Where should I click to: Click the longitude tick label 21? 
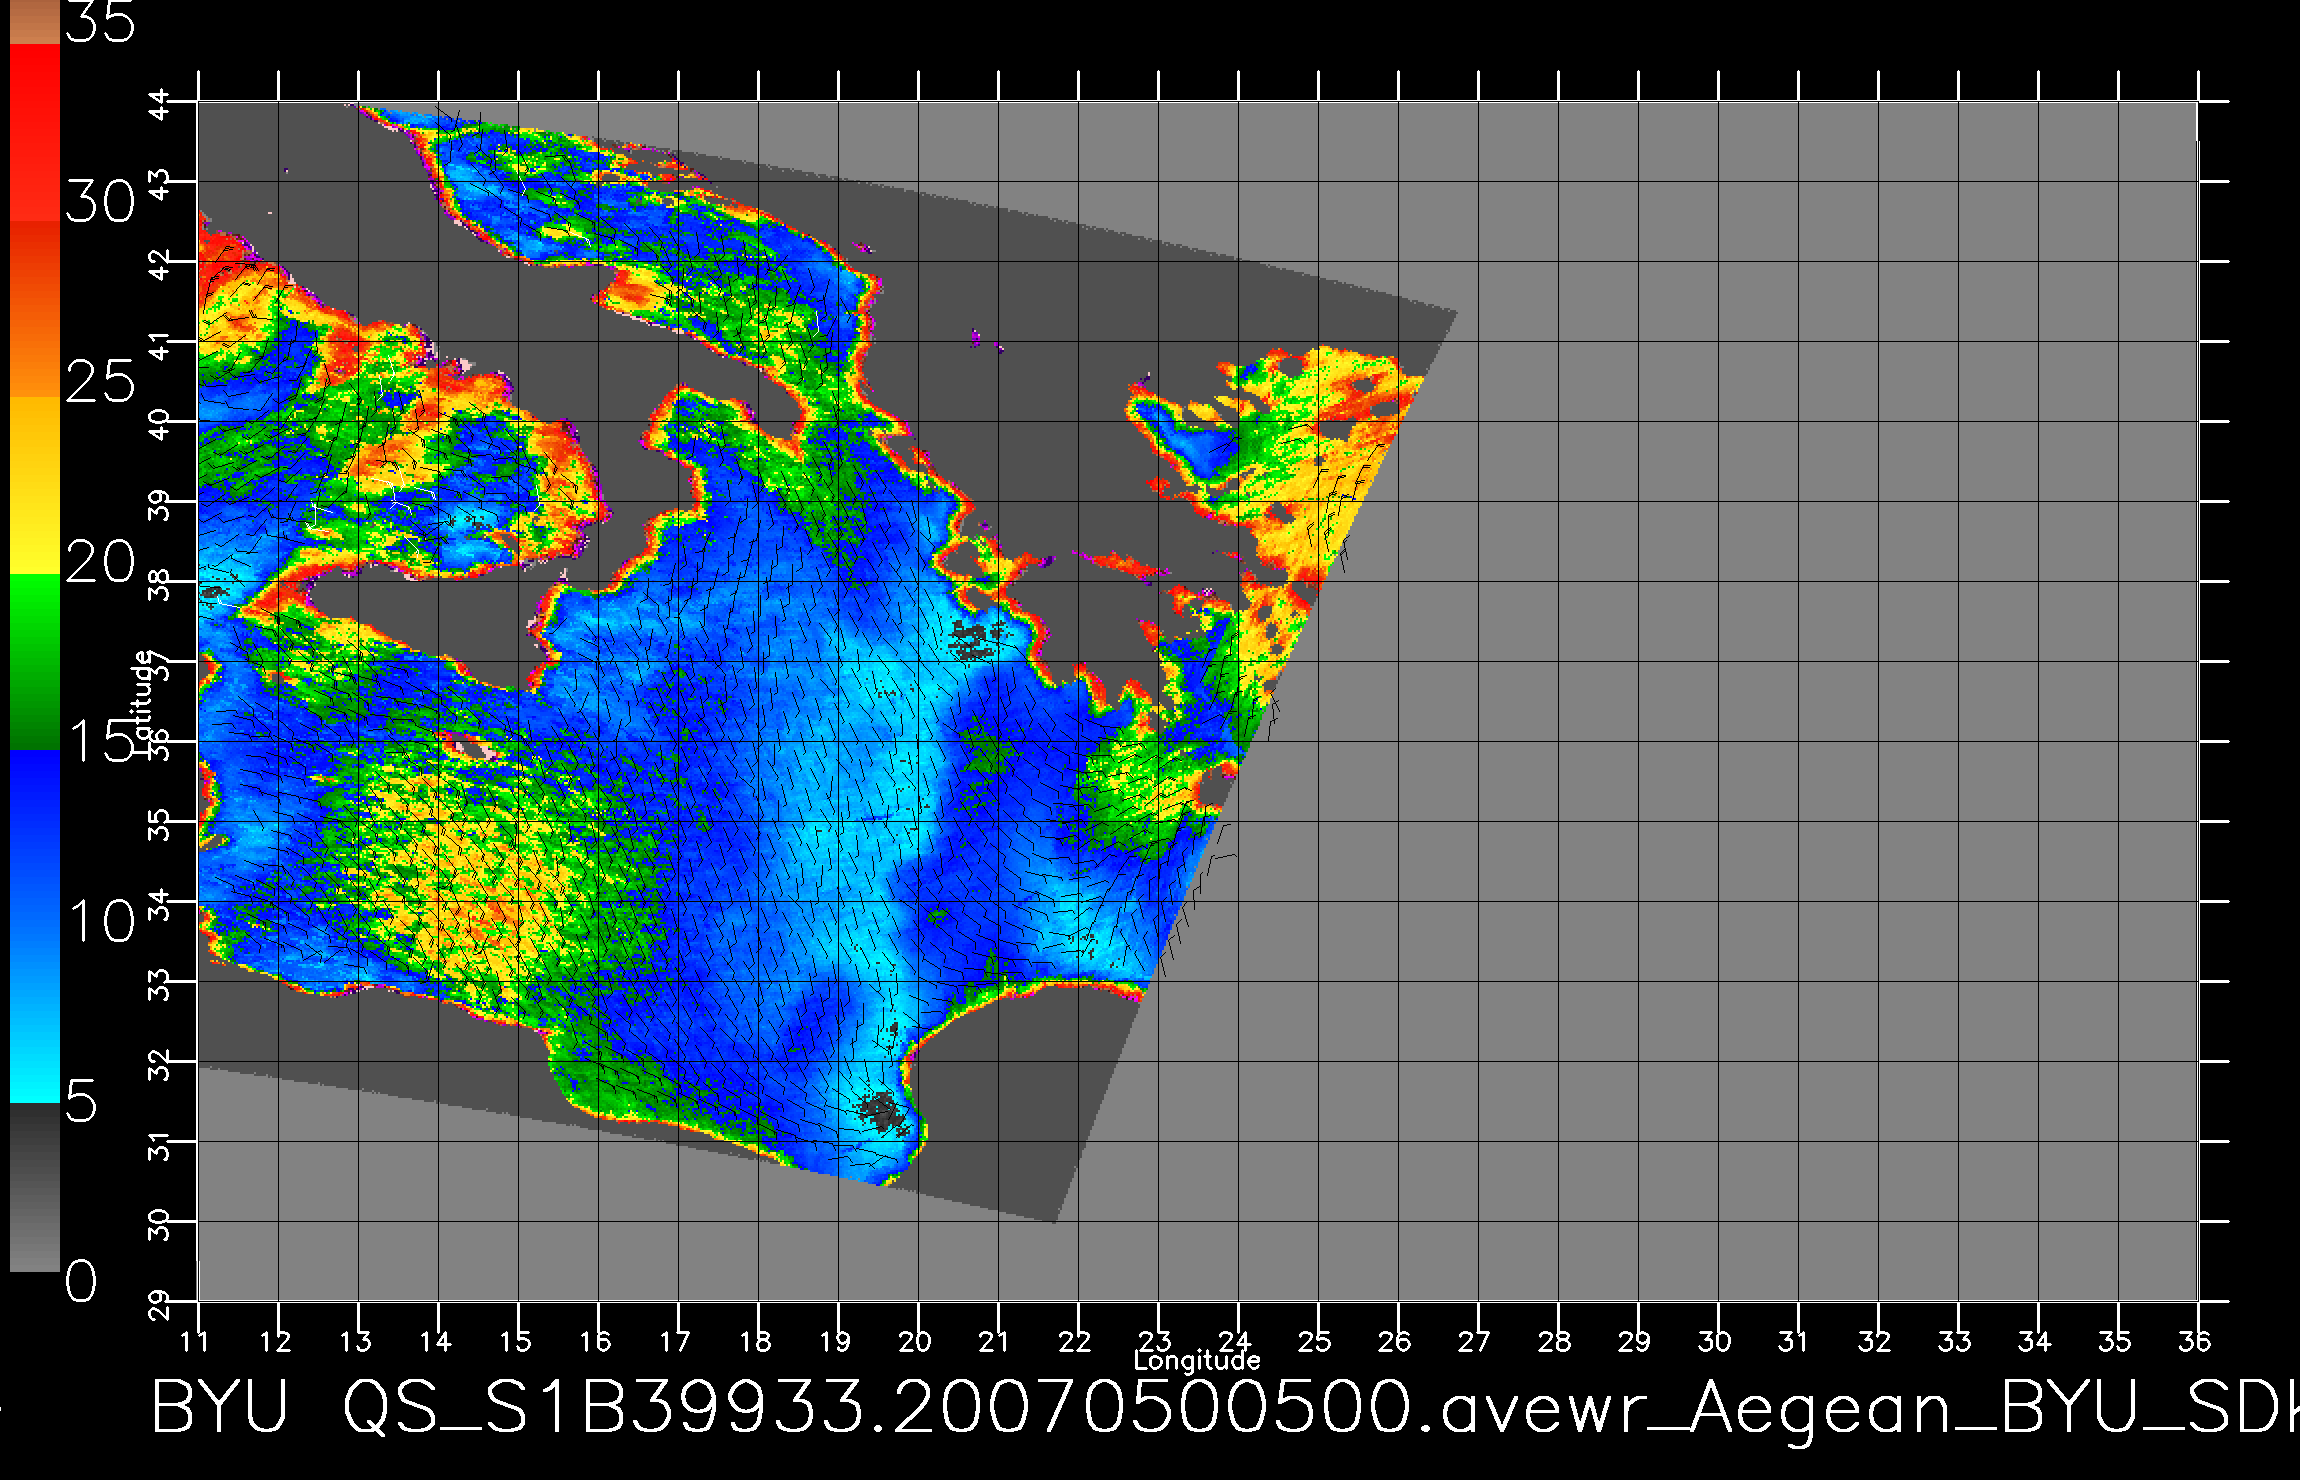pyautogui.click(x=993, y=1340)
